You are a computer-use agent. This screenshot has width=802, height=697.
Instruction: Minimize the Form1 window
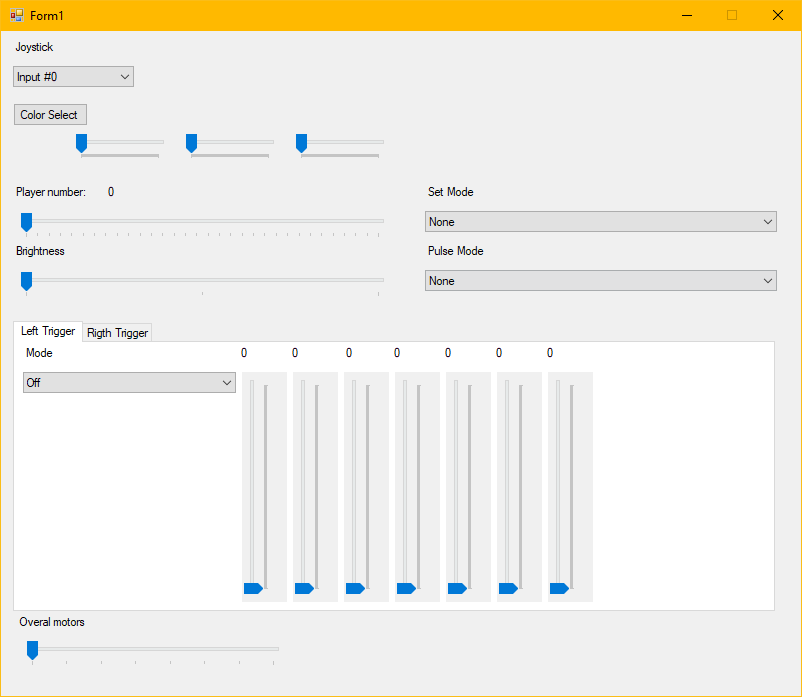(x=687, y=15)
